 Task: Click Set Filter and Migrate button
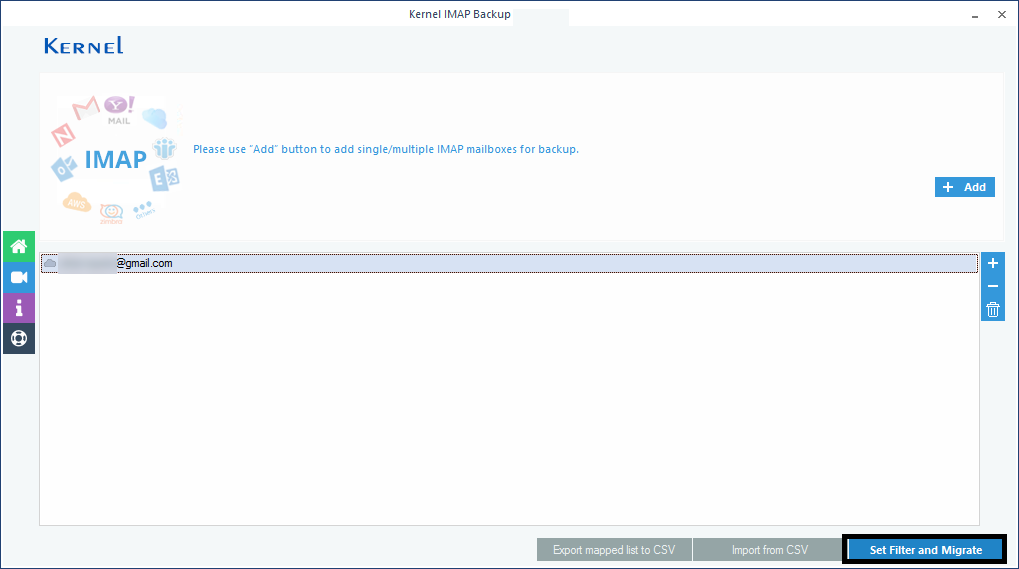pyautogui.click(x=925, y=550)
